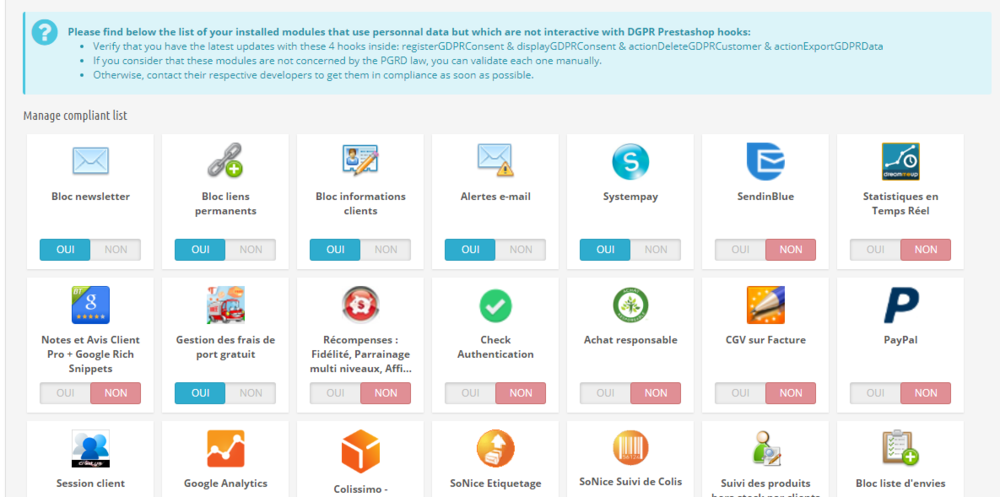
Task: Set Statistiques en Temps Réel to OUI
Action: tap(876, 249)
